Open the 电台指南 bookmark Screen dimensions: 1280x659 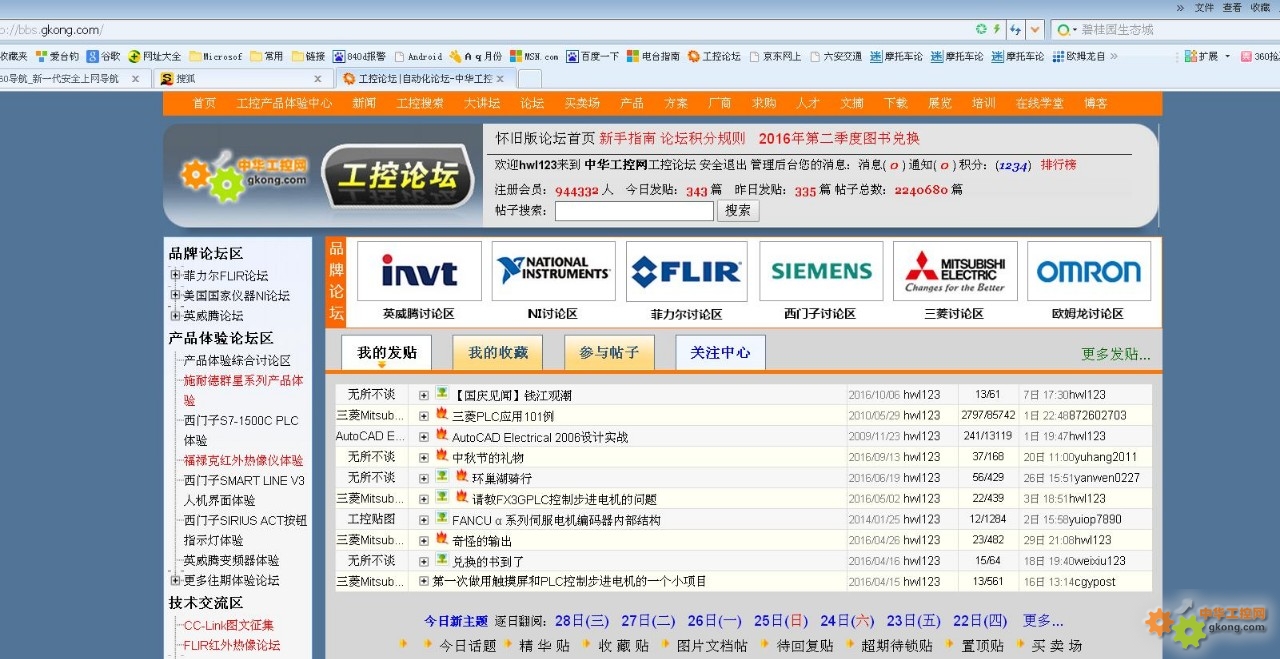click(x=653, y=57)
